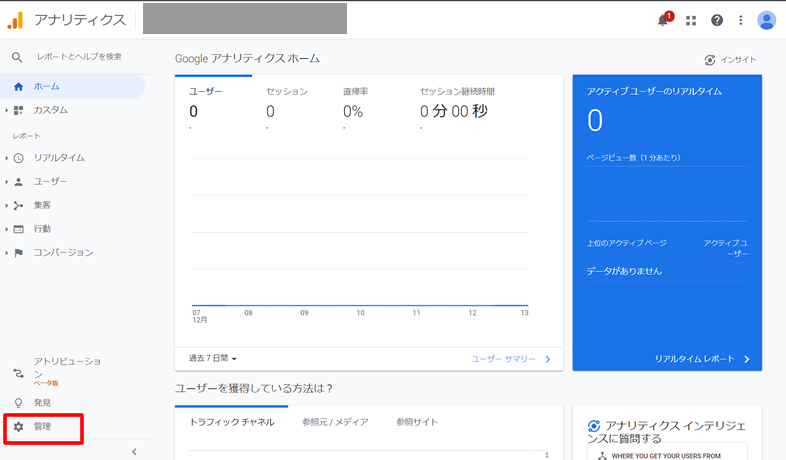Click the ユーザー person icon

19,182
